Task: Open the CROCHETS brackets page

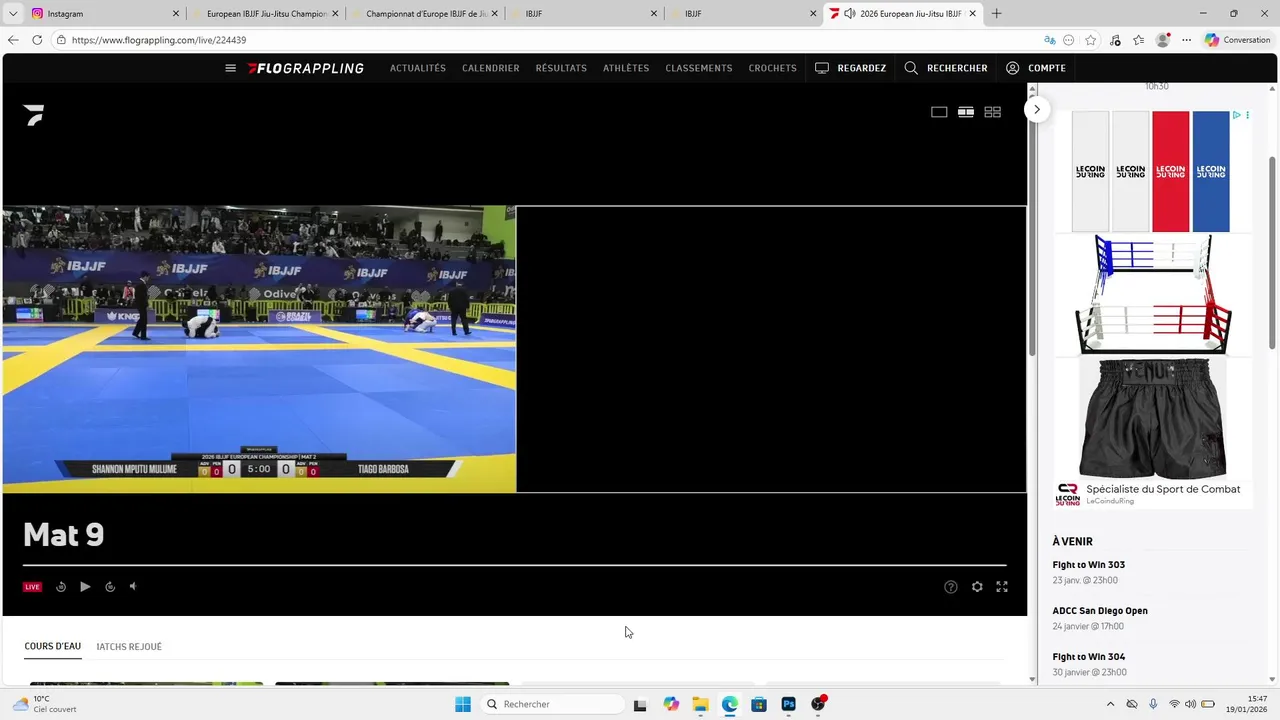Action: click(773, 68)
